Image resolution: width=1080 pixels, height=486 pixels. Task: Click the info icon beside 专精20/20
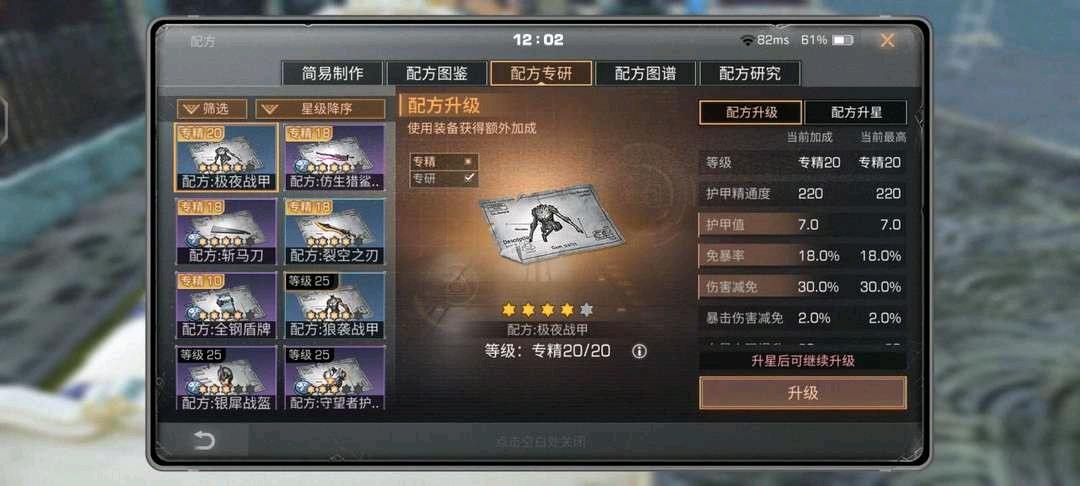pos(639,351)
